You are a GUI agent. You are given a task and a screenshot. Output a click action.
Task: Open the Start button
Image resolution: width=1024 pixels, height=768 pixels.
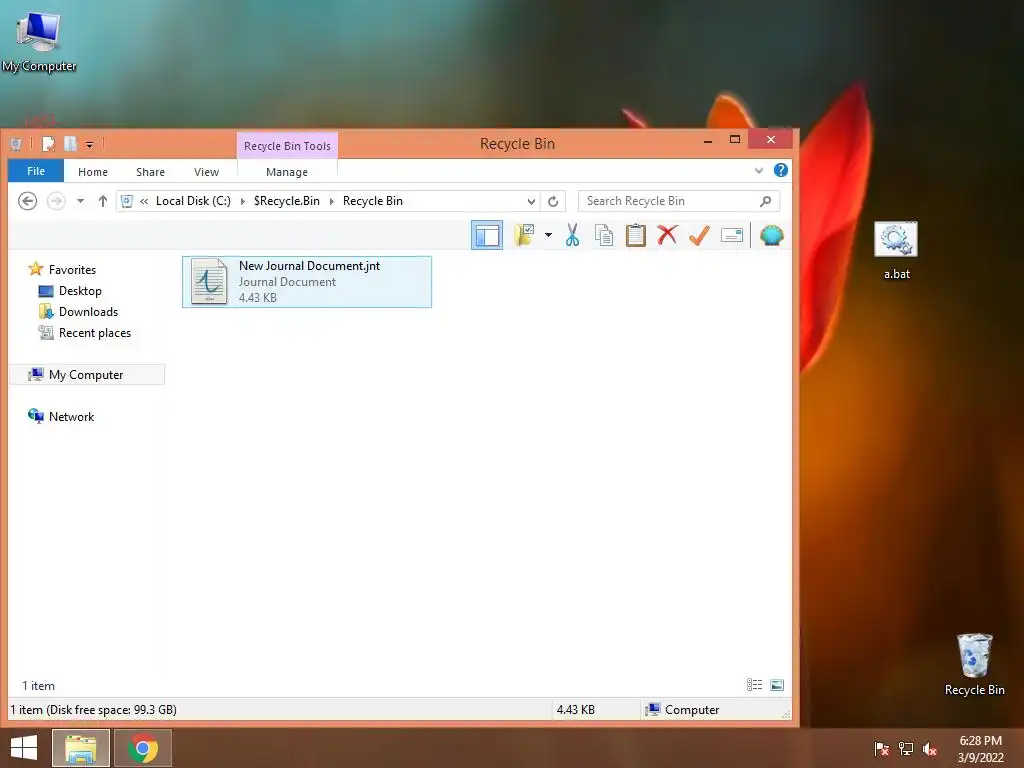[x=24, y=748]
